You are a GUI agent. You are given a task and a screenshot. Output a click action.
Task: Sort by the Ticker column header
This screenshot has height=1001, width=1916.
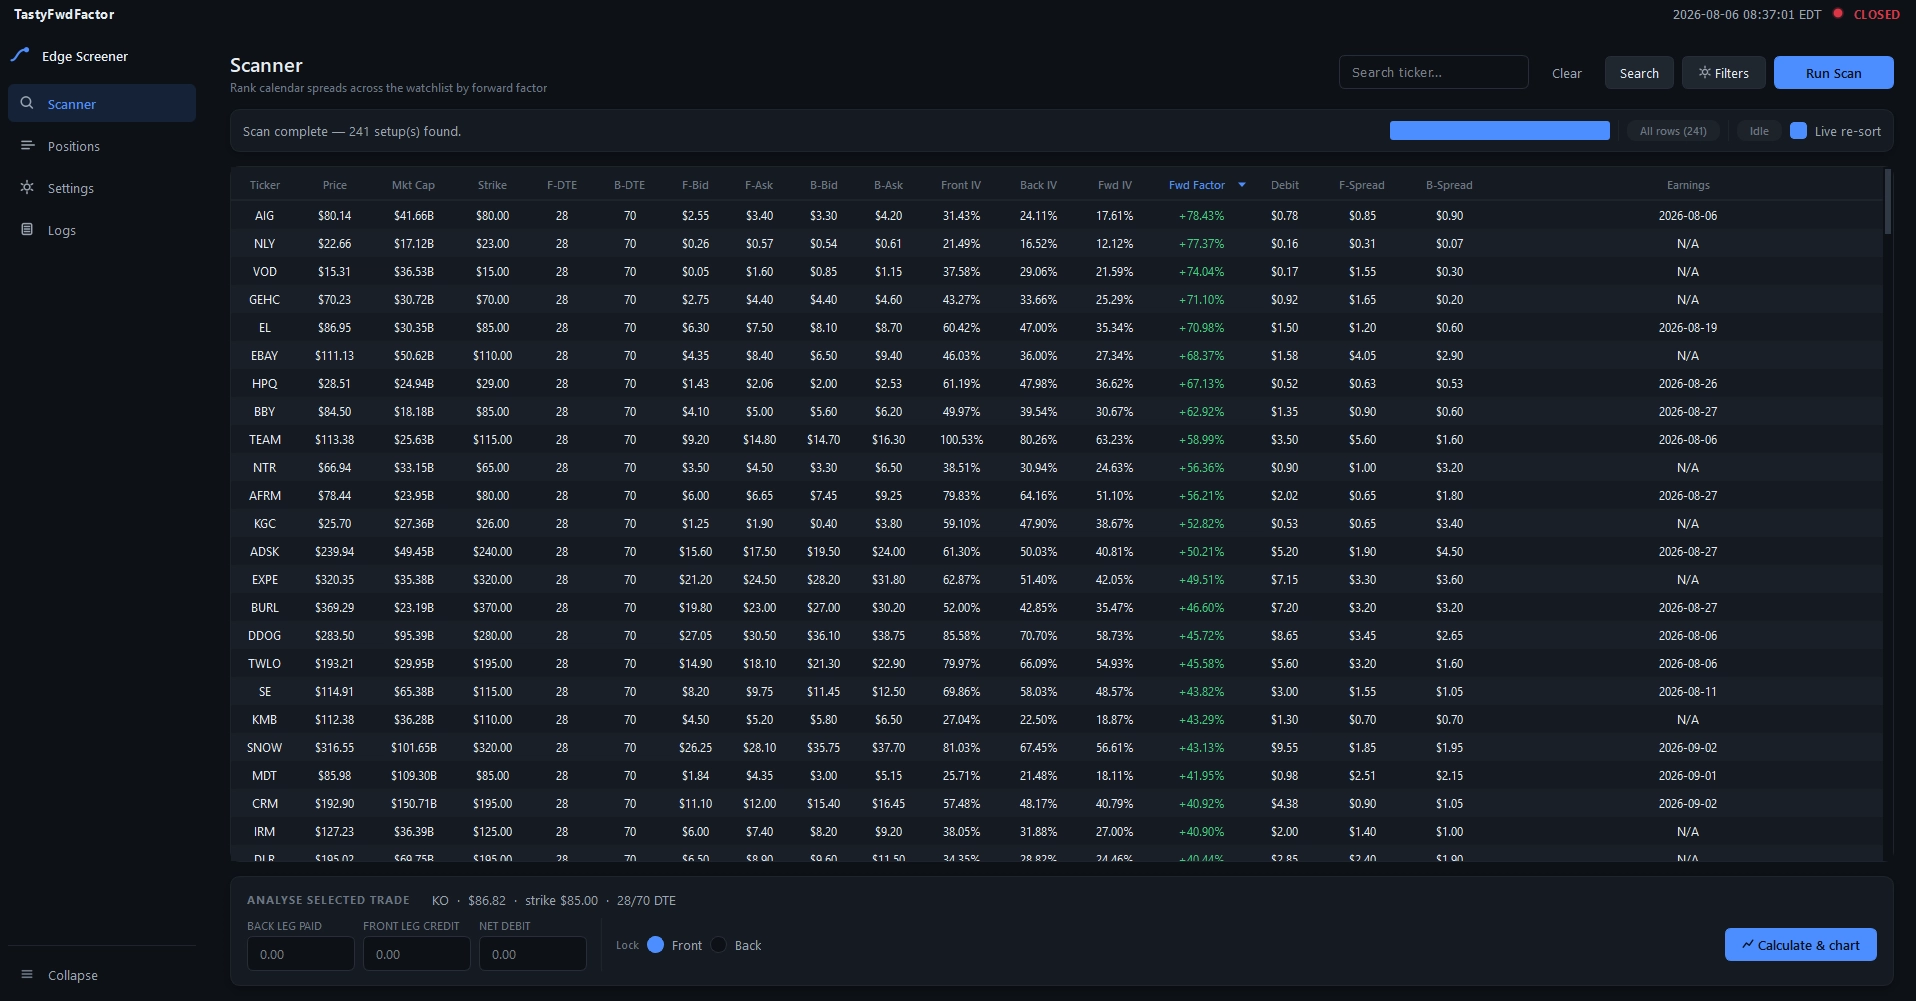[265, 185]
